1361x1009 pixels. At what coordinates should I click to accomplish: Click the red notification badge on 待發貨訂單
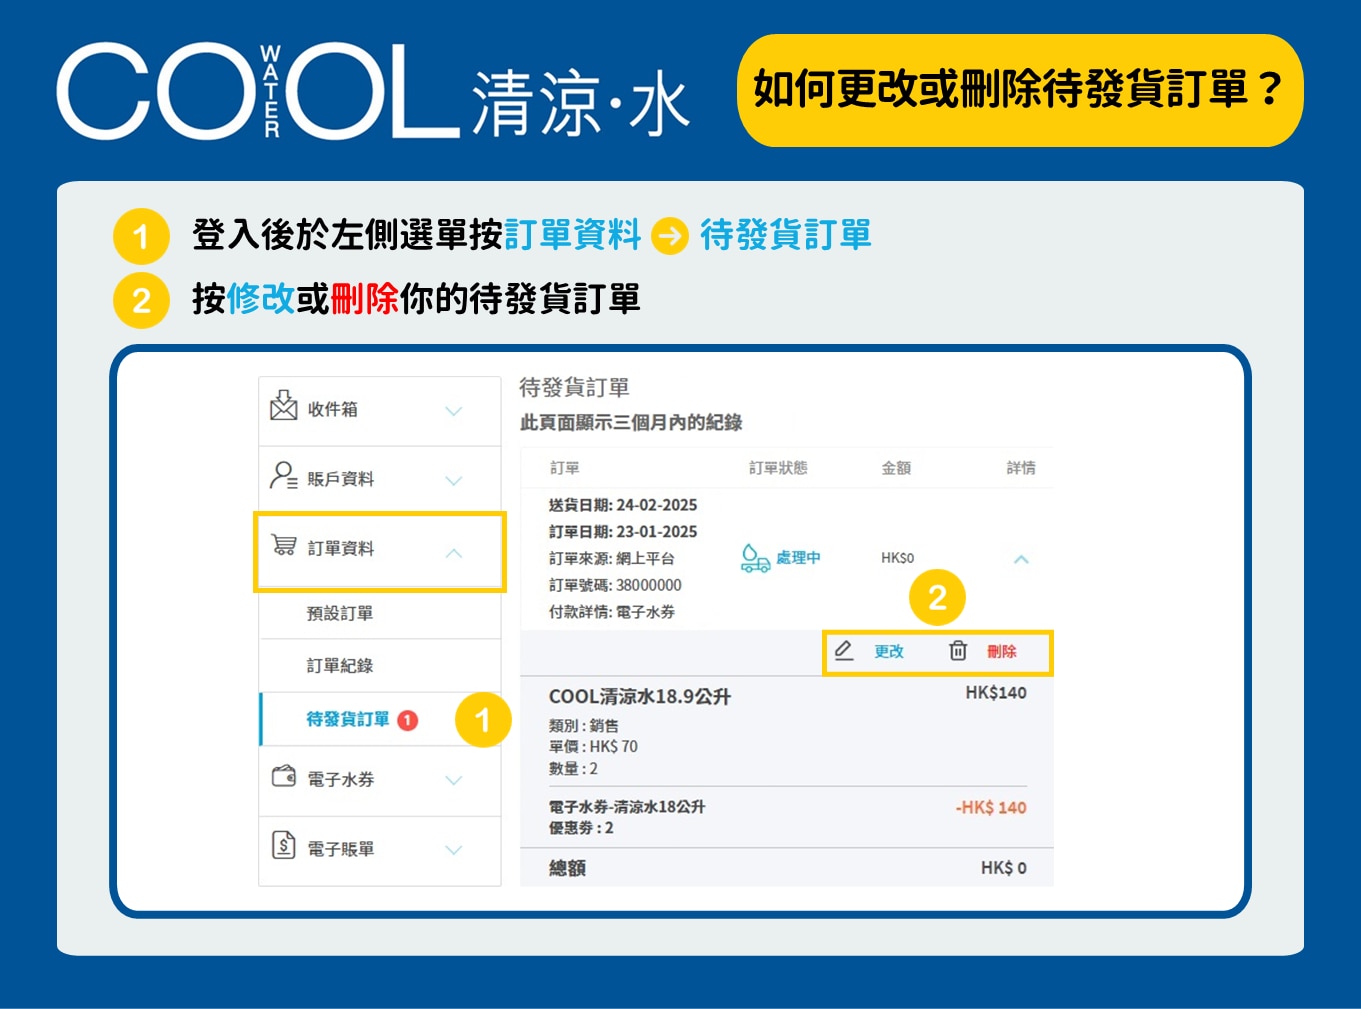(408, 720)
